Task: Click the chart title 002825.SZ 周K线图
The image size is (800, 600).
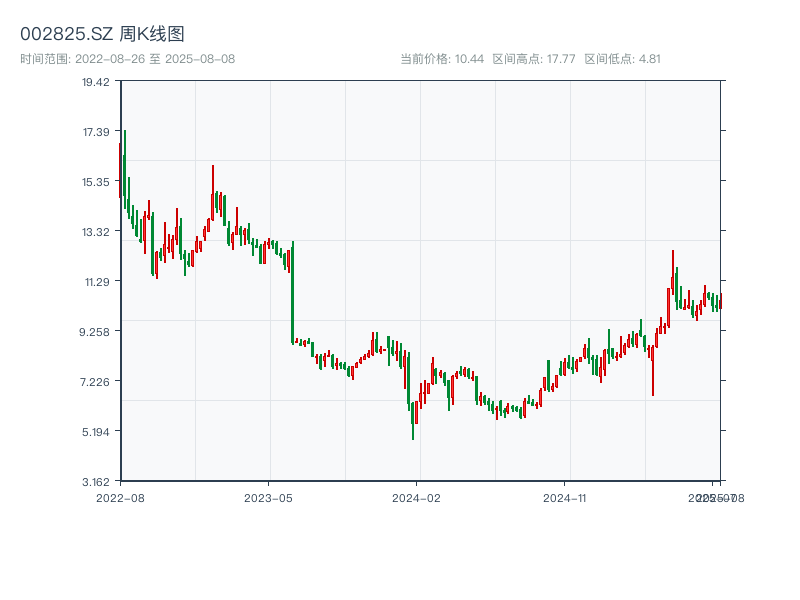Action: point(102,34)
